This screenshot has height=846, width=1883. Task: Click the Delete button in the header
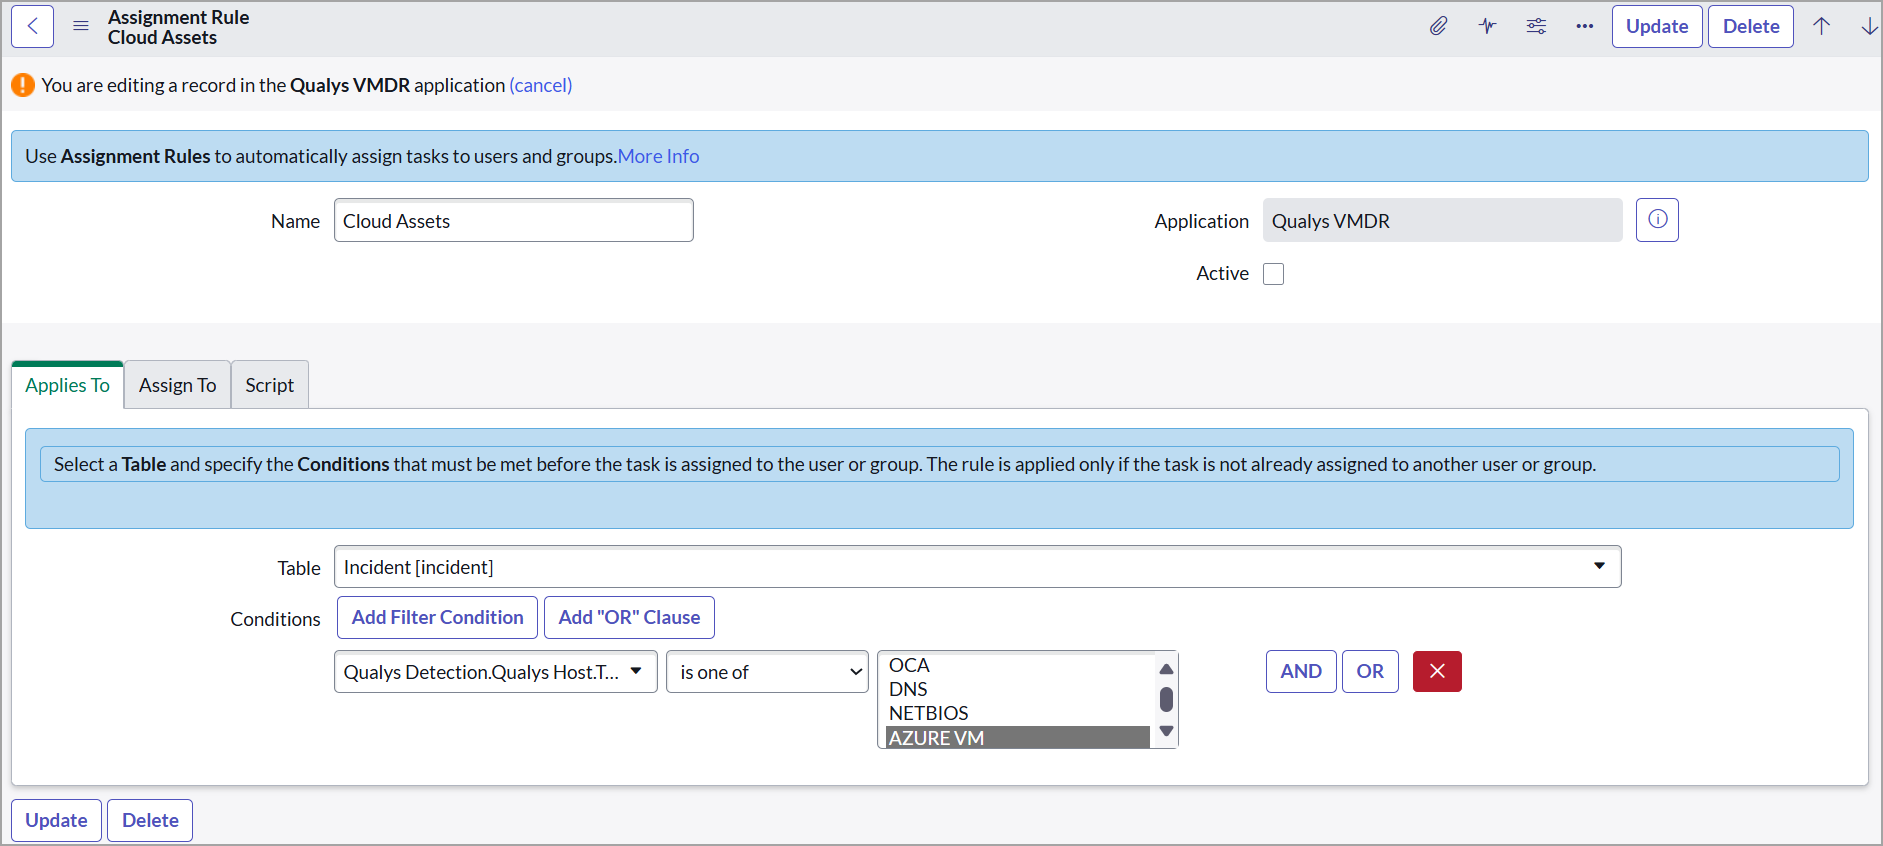[x=1751, y=27]
